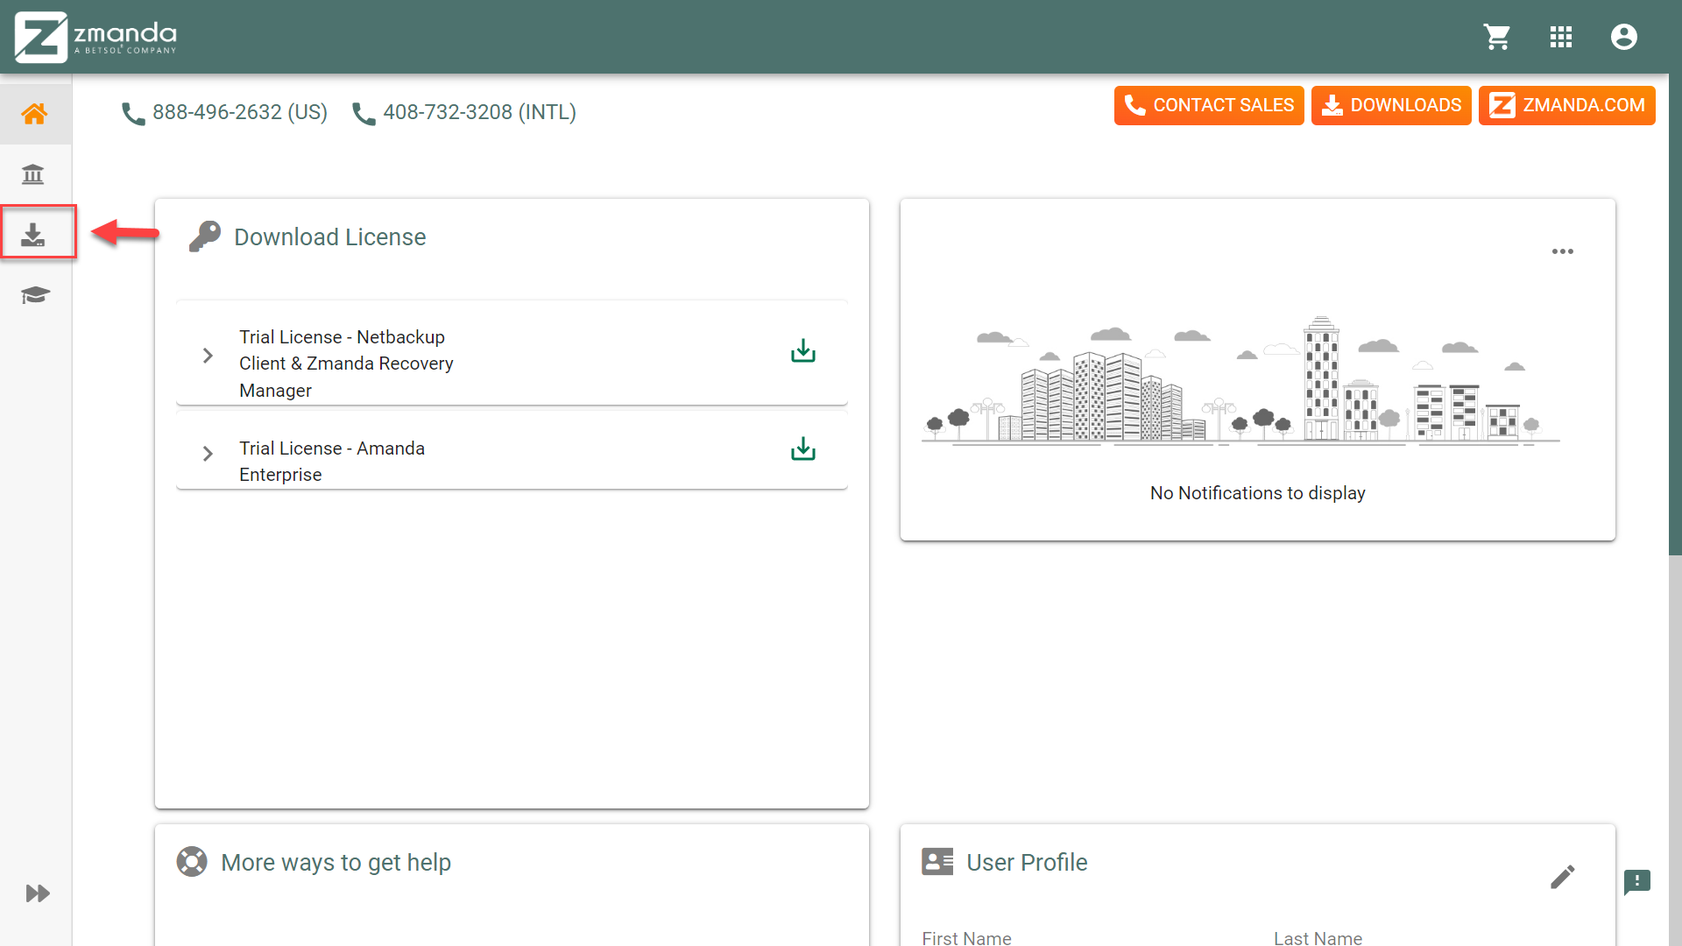
Task: Open notifications three-dot options menu
Action: click(x=1563, y=252)
